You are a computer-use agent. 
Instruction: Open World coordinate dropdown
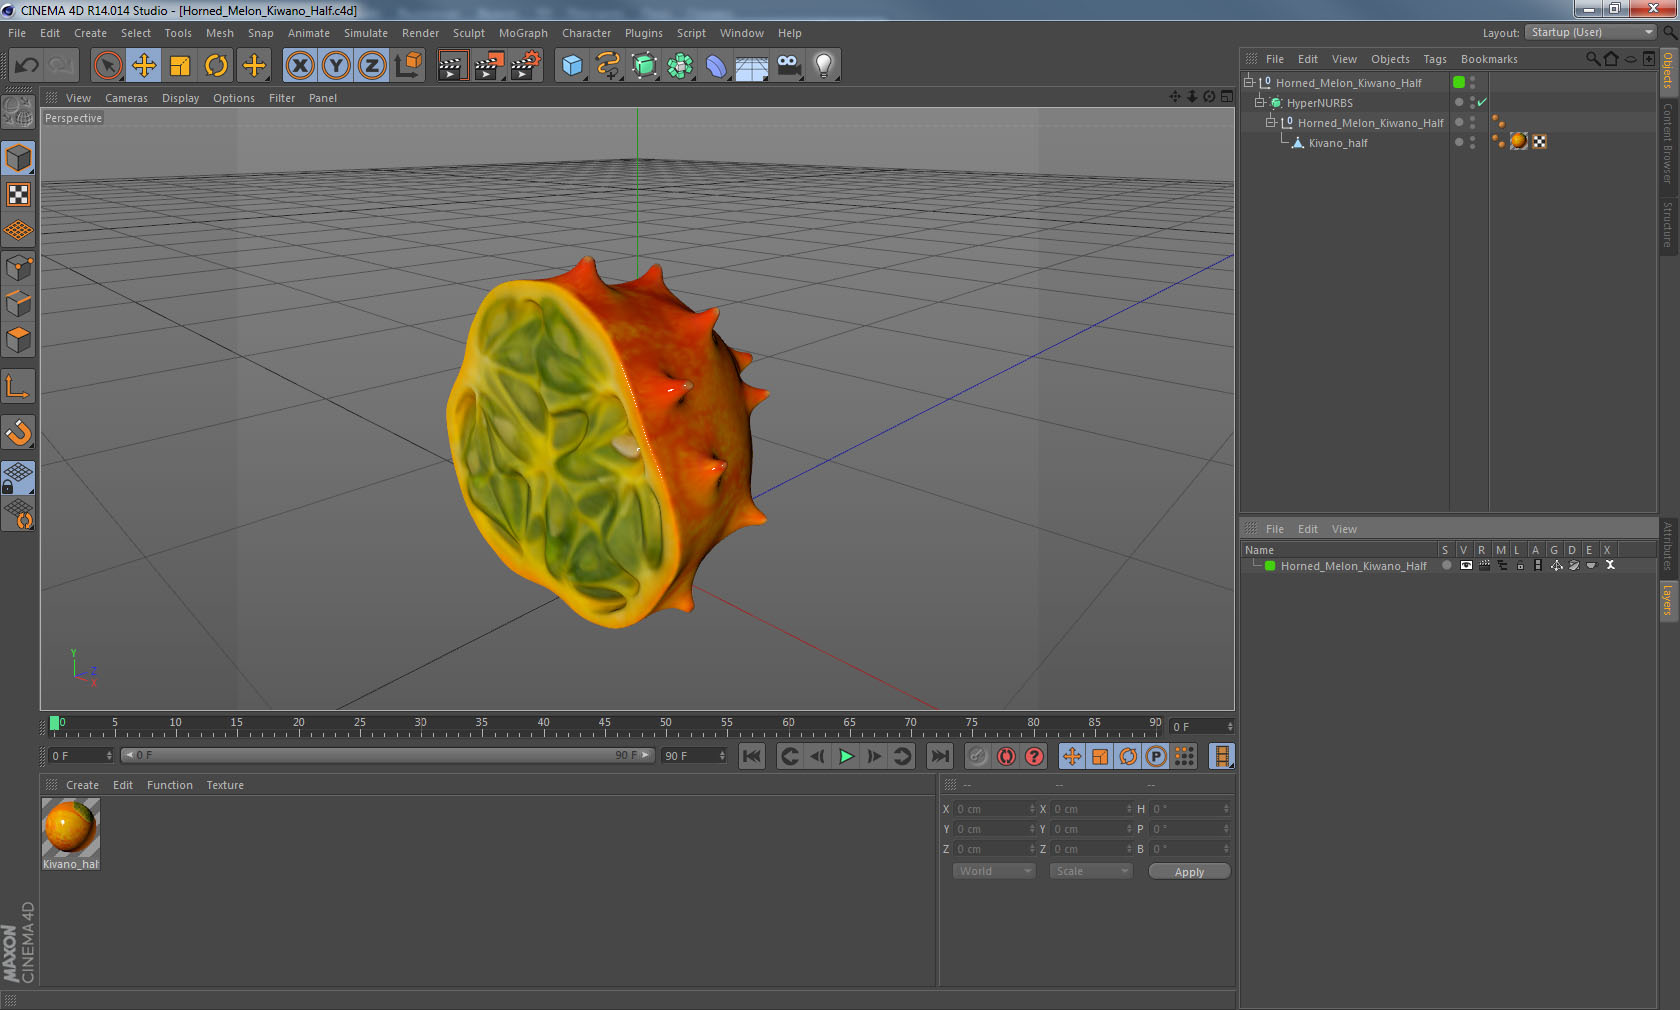(x=994, y=871)
